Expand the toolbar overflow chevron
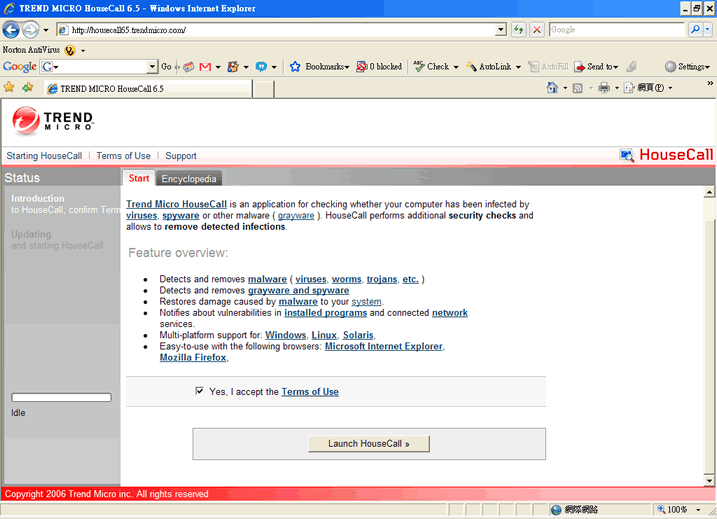This screenshot has height=519, width=717. tap(710, 83)
